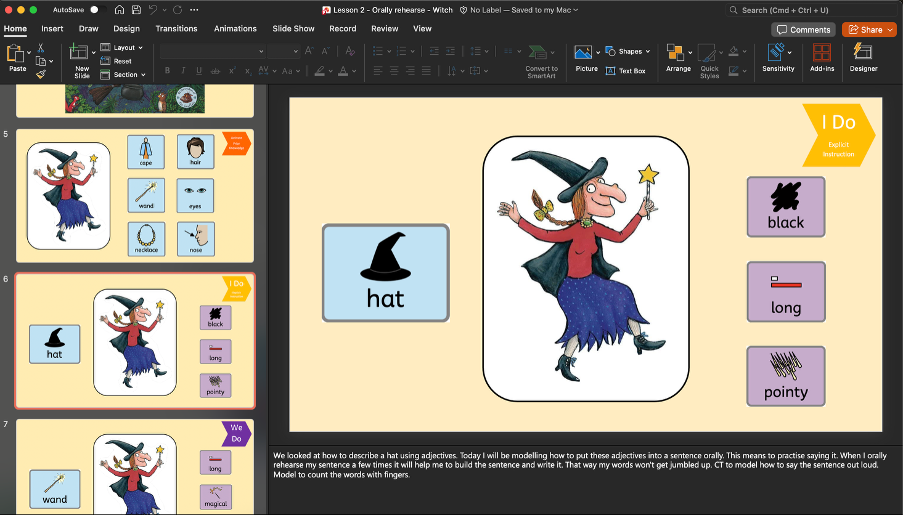The image size is (904, 516).
Task: Toggle Bold formatting
Action: click(167, 71)
